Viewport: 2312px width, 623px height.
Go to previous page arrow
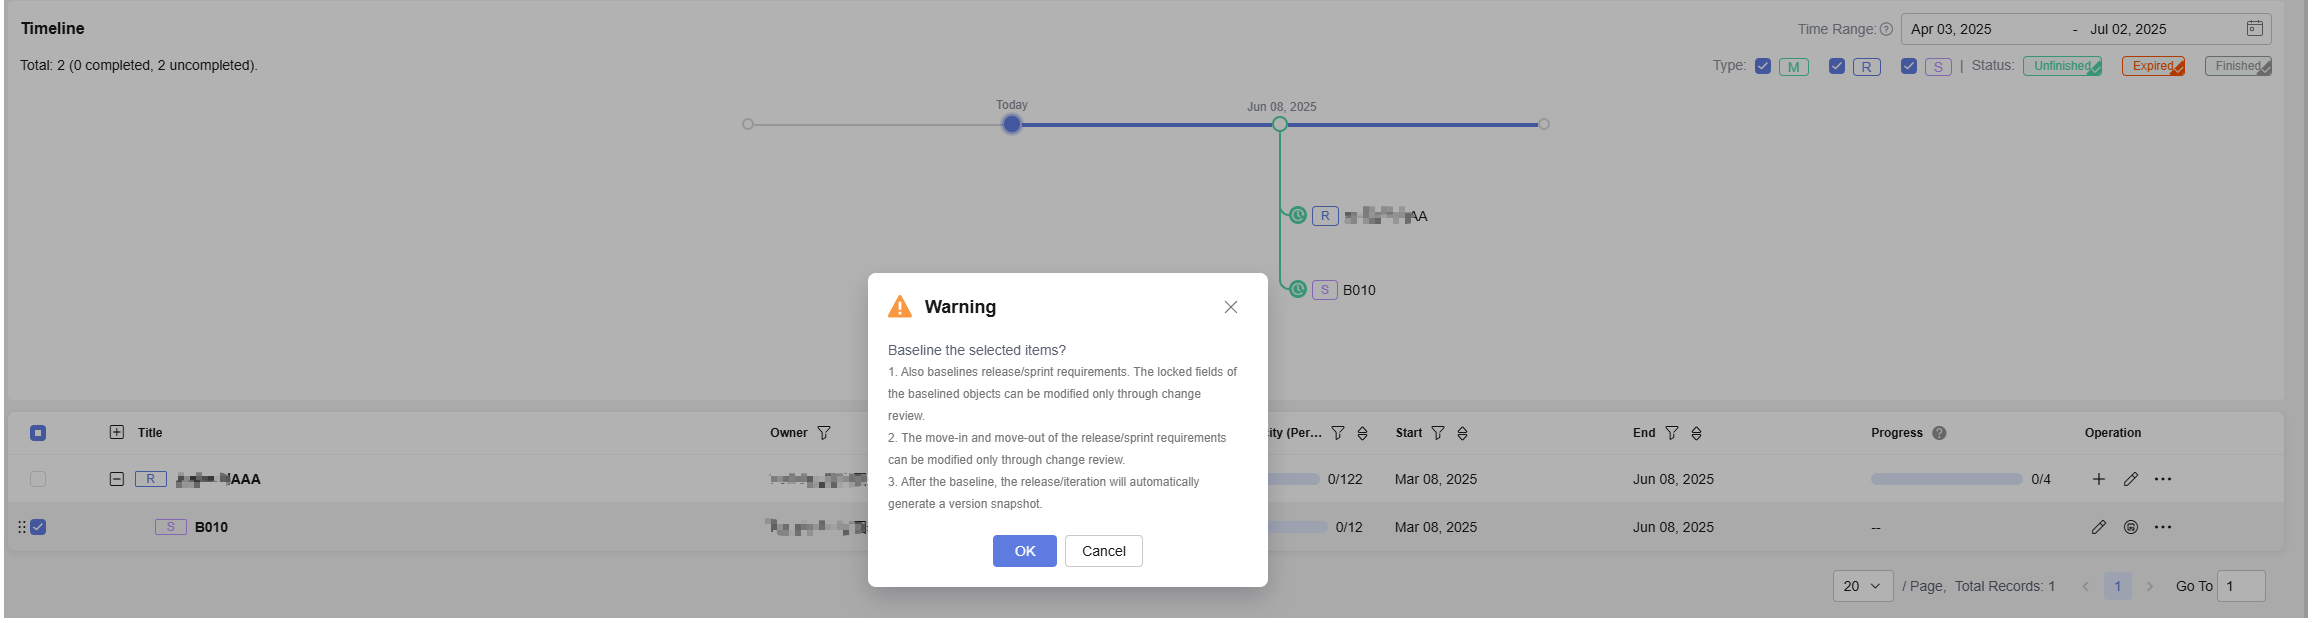click(2085, 586)
